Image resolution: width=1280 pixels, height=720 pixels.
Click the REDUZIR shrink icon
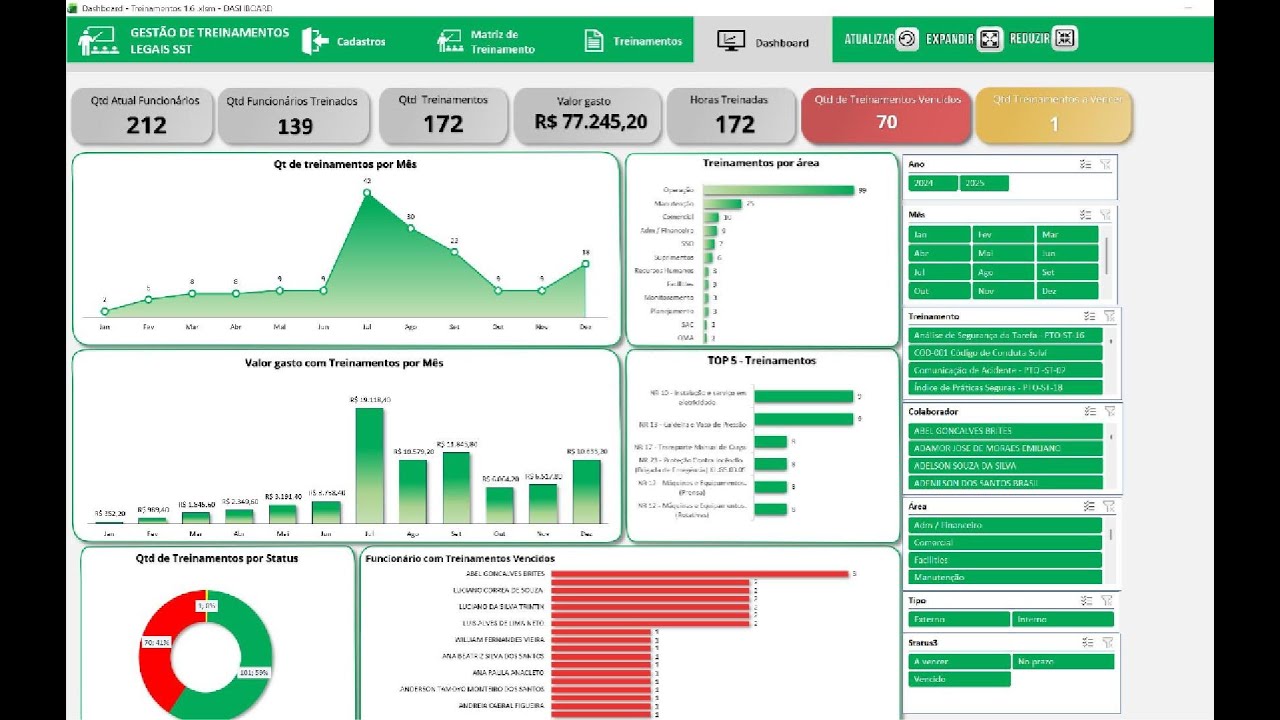point(1065,39)
